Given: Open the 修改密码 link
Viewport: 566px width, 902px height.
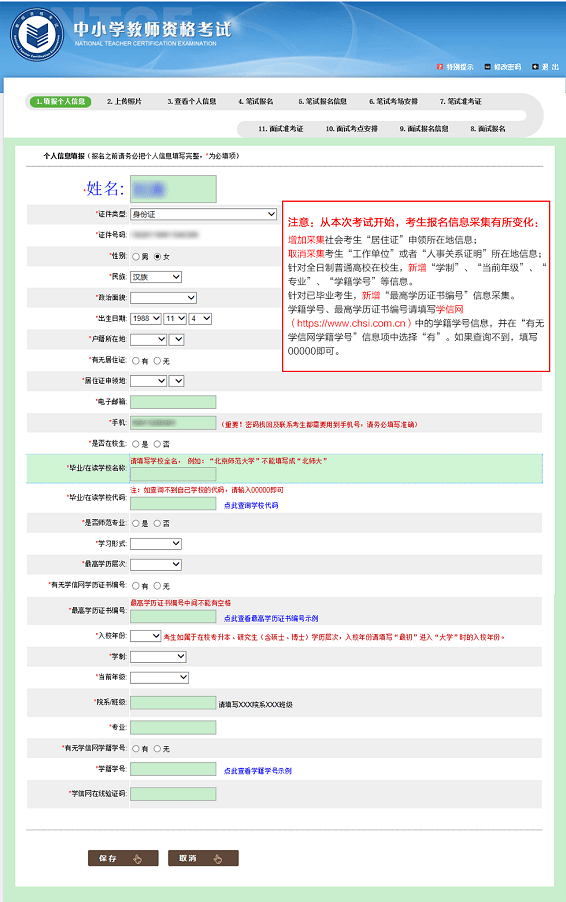Looking at the screenshot, I should pos(507,67).
